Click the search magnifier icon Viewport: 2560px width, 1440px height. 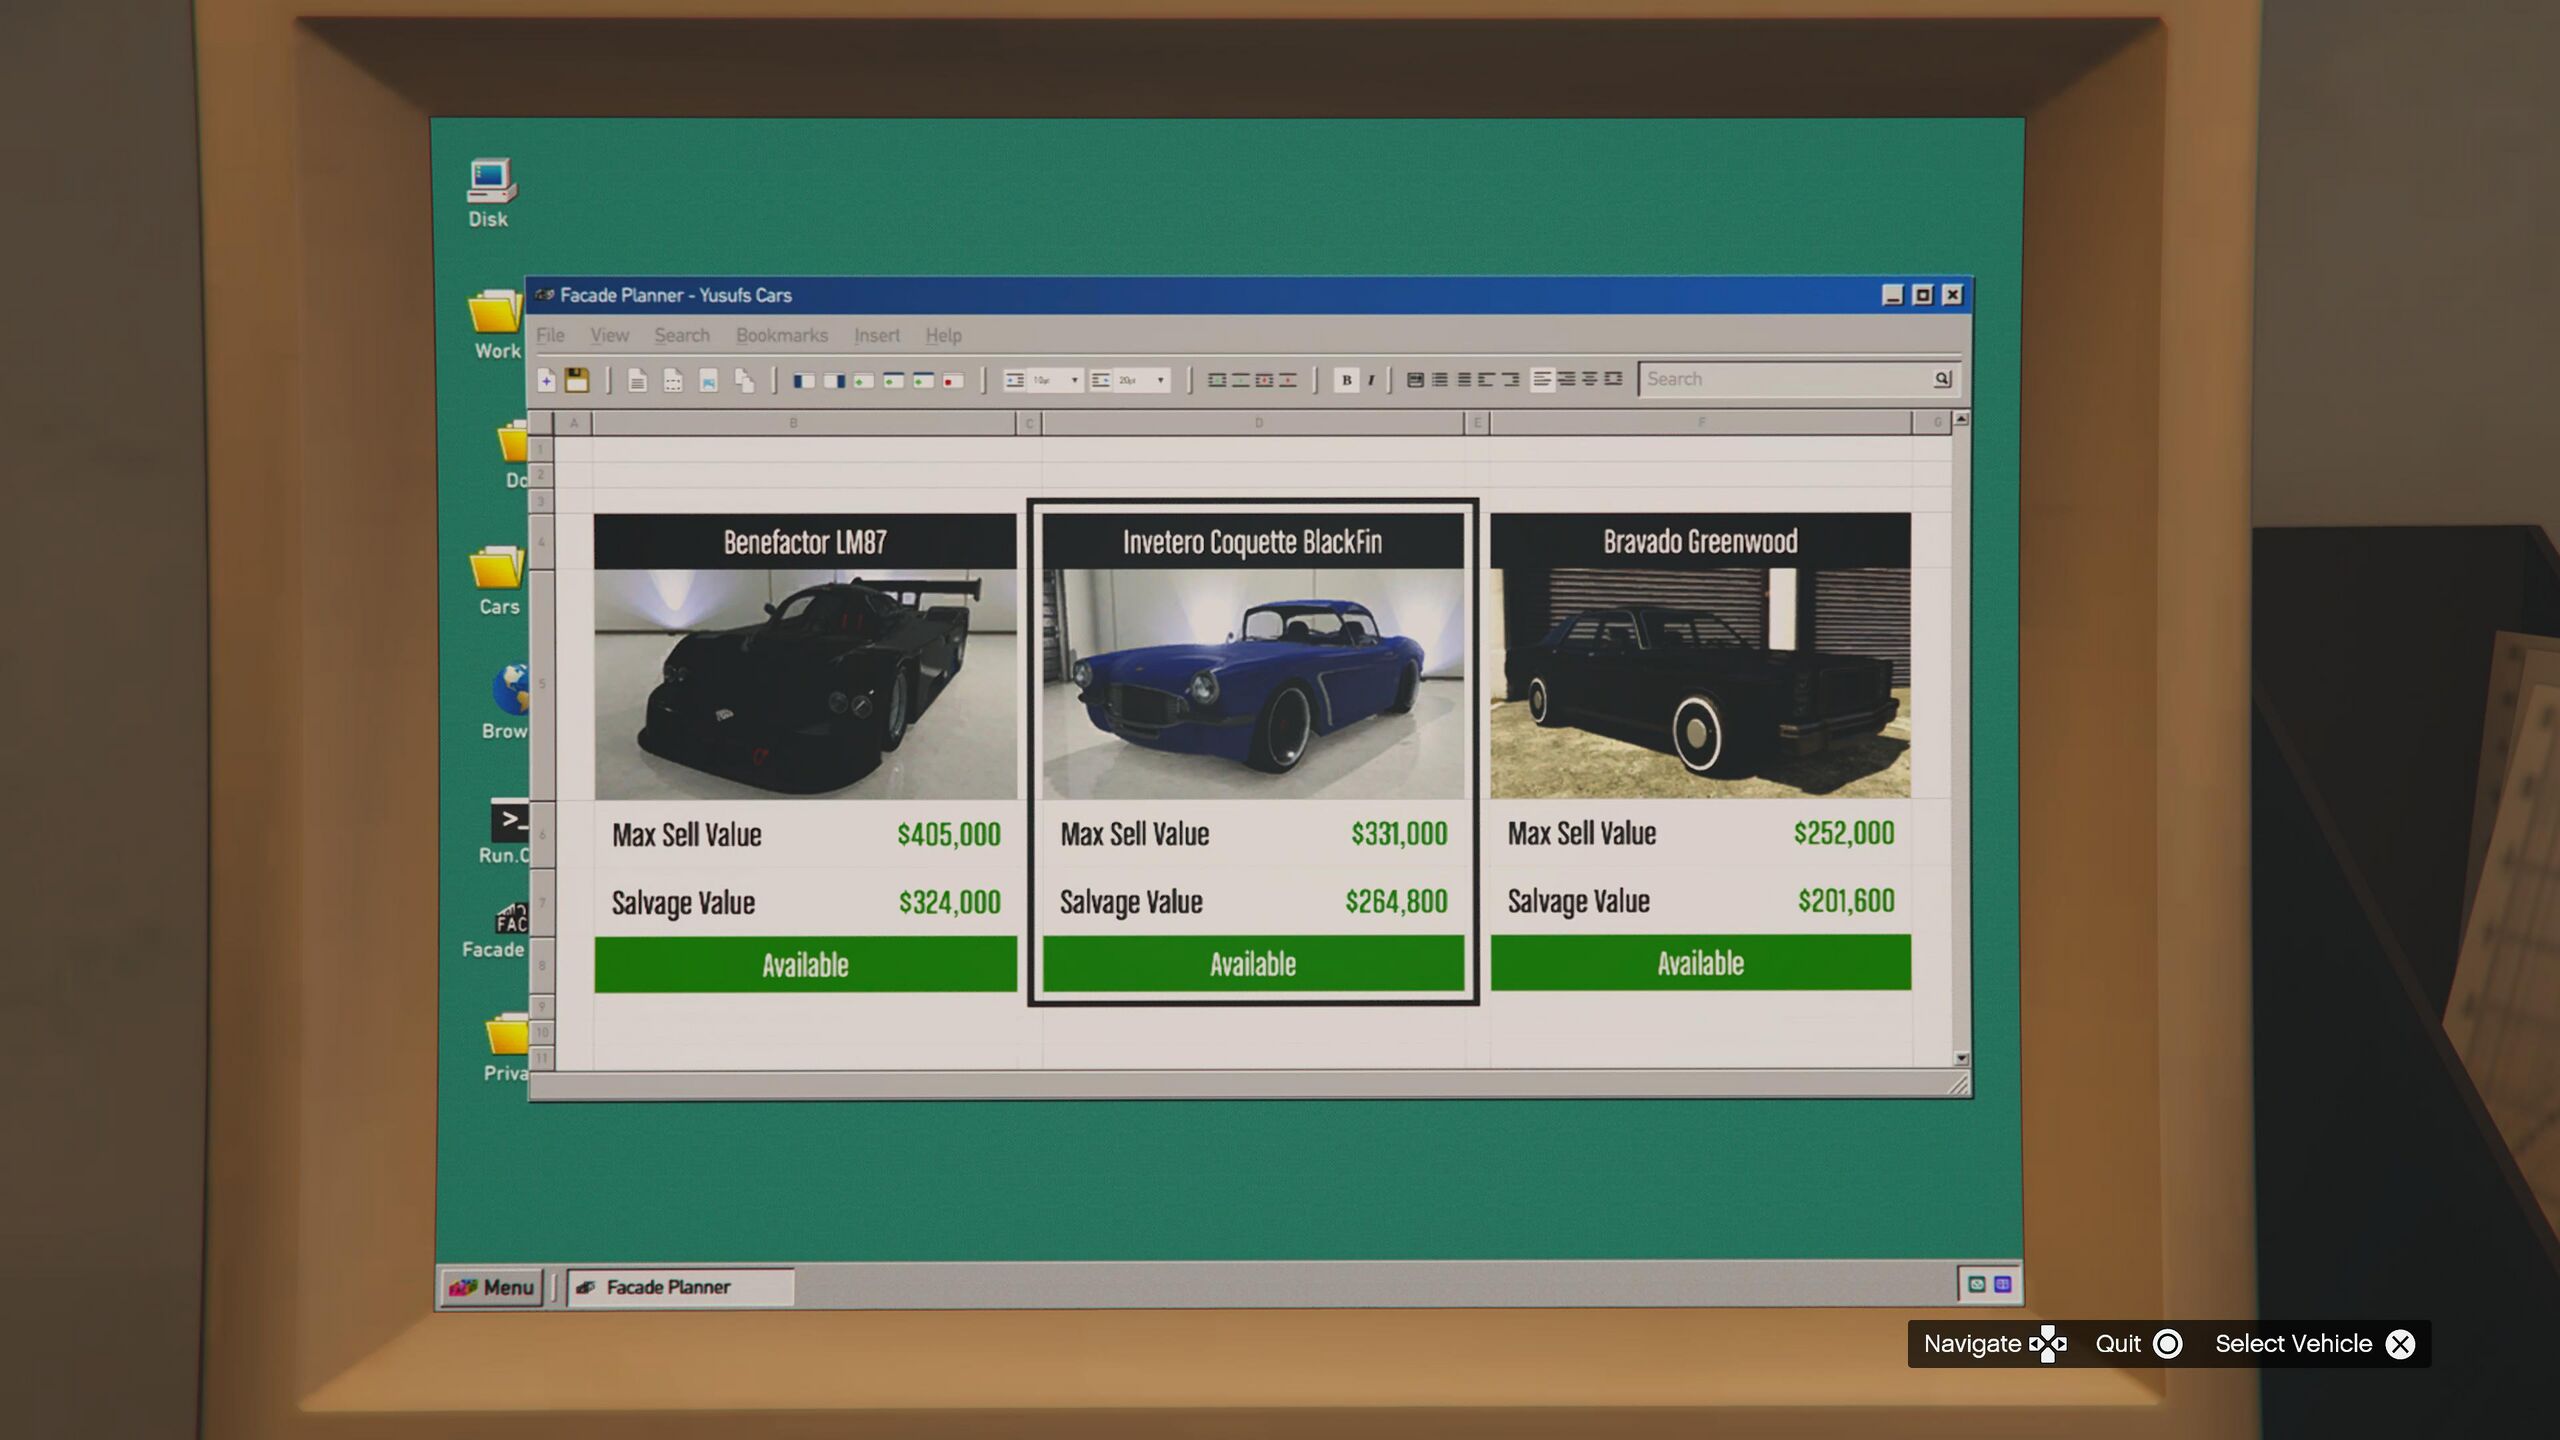[1941, 379]
